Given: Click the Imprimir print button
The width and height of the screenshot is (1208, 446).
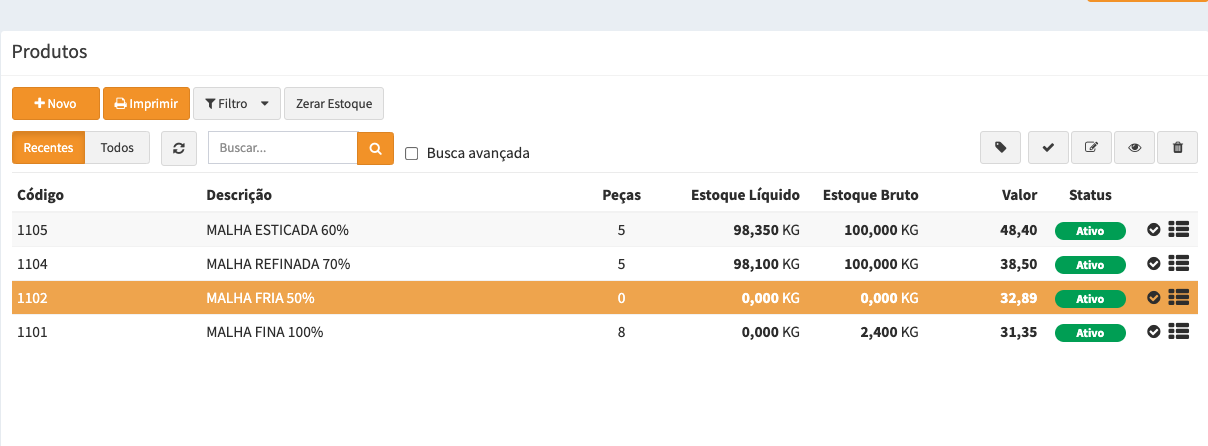Looking at the screenshot, I should pos(146,103).
